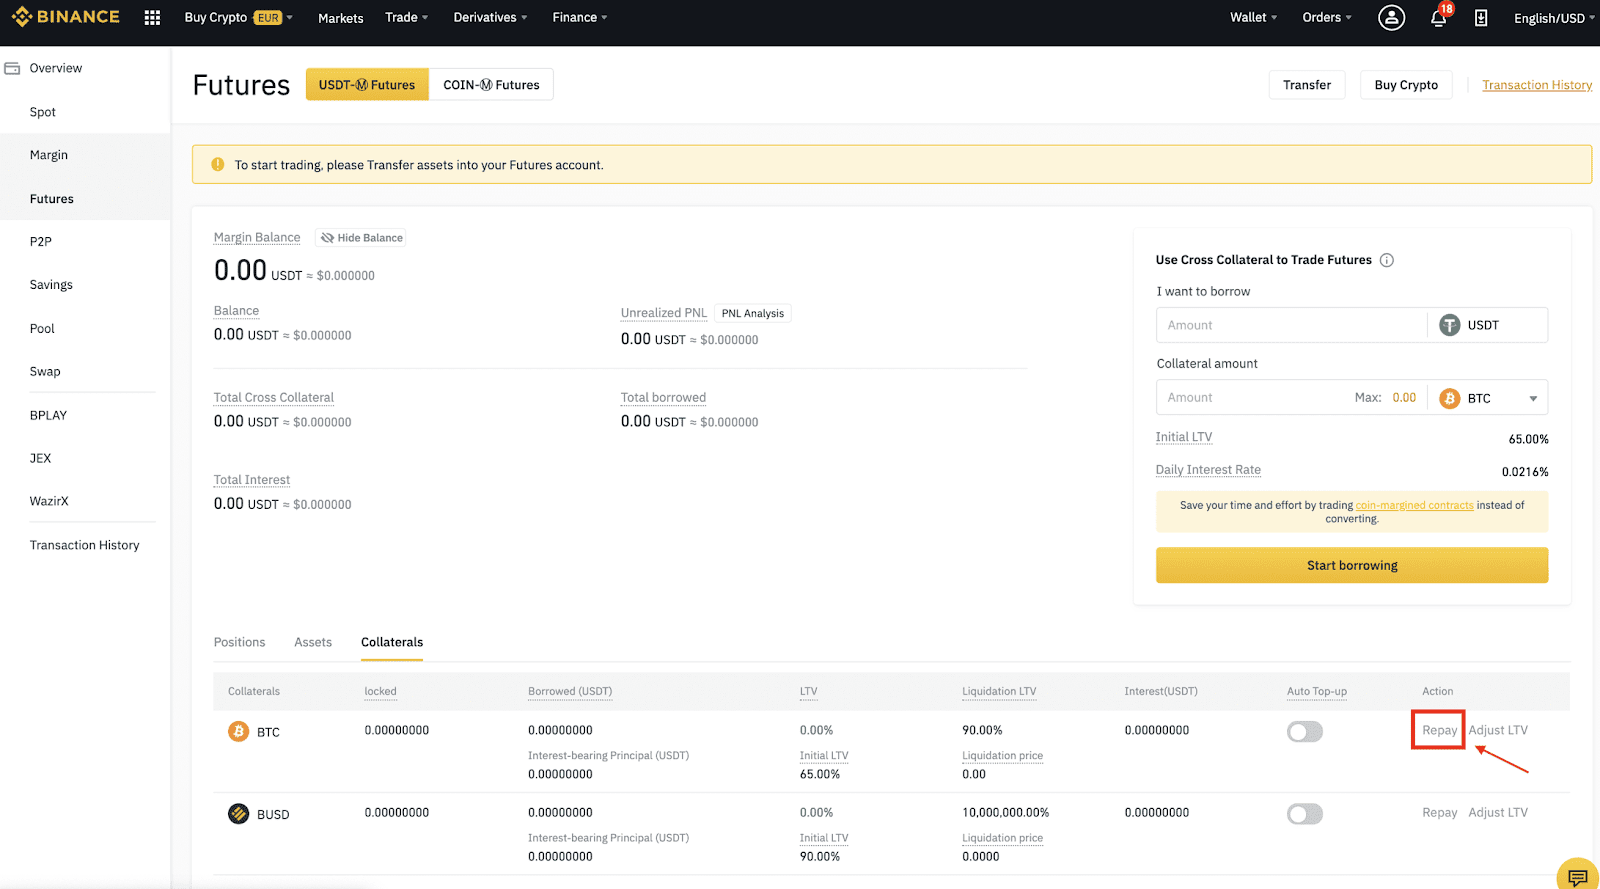Open coin-margined contracts link
1600x889 pixels.
click(1414, 505)
